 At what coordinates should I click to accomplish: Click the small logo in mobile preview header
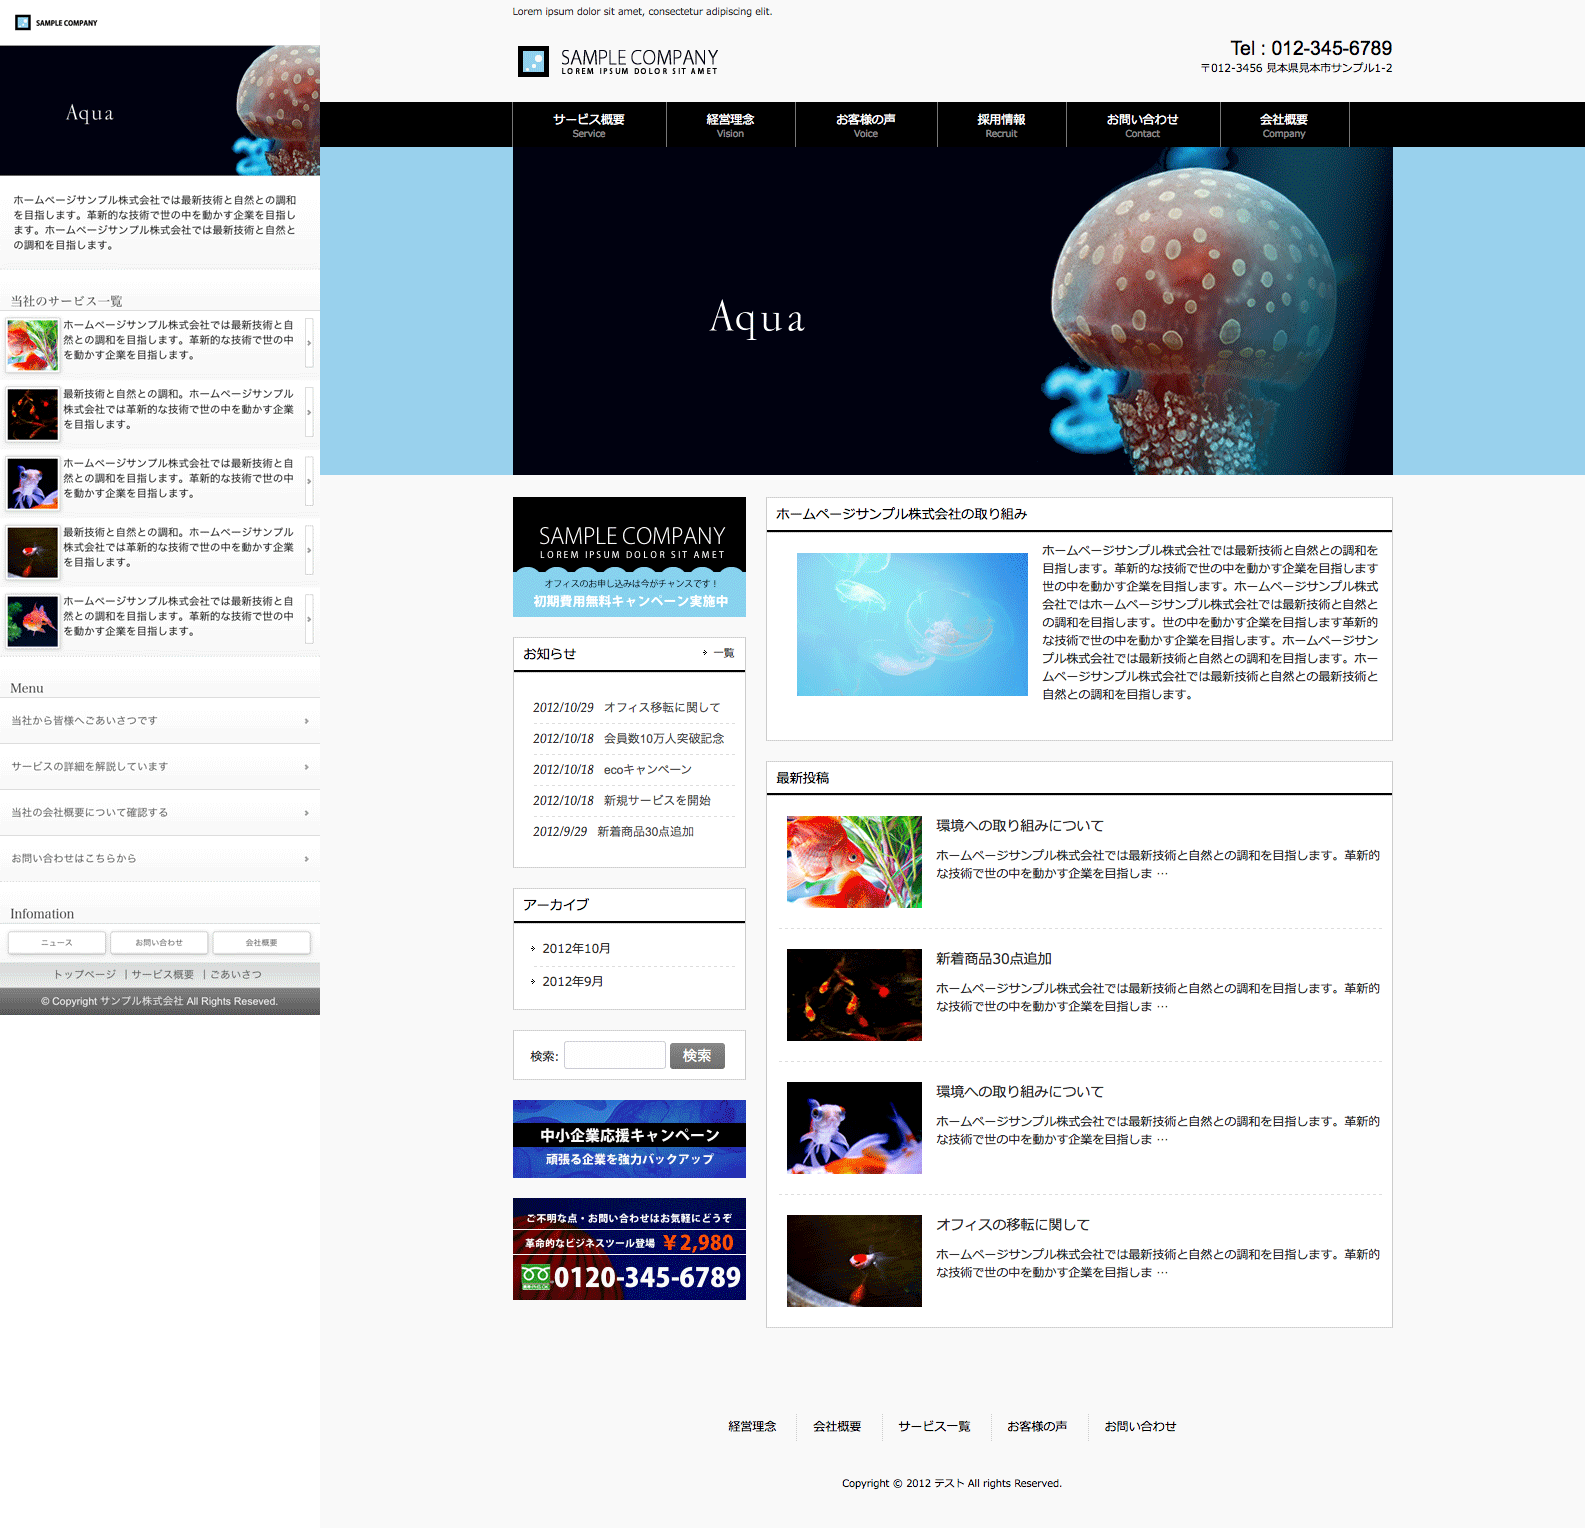click(x=56, y=22)
